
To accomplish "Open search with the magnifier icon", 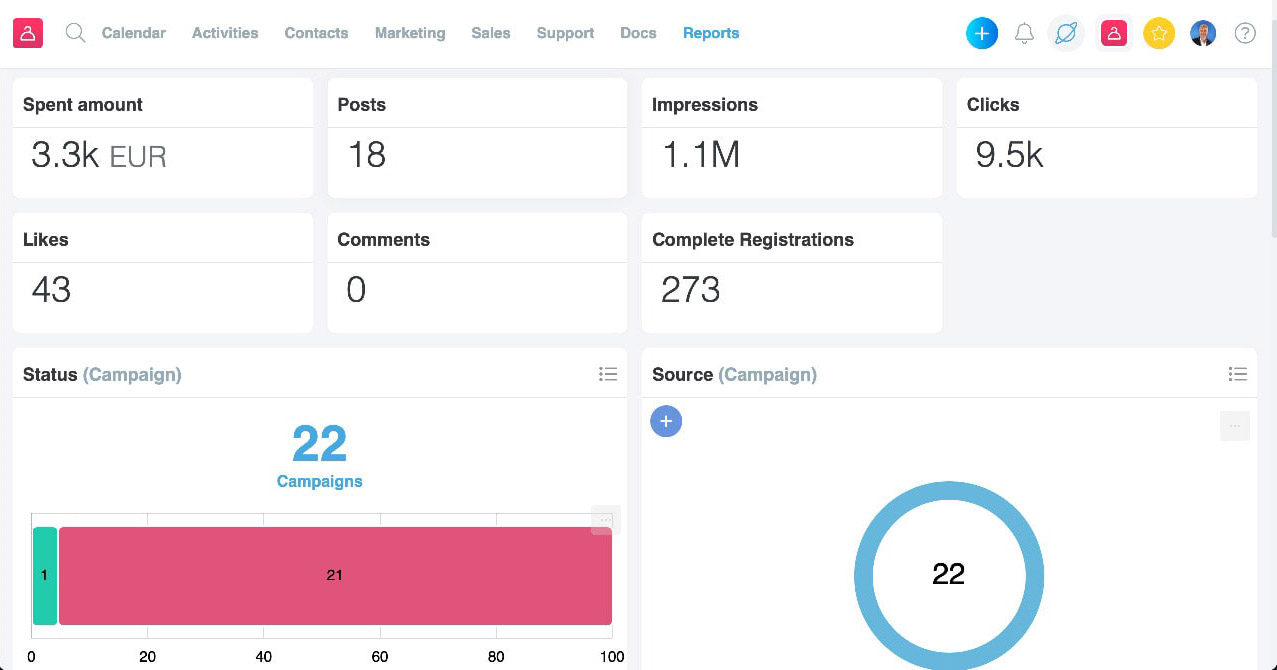I will (75, 33).
